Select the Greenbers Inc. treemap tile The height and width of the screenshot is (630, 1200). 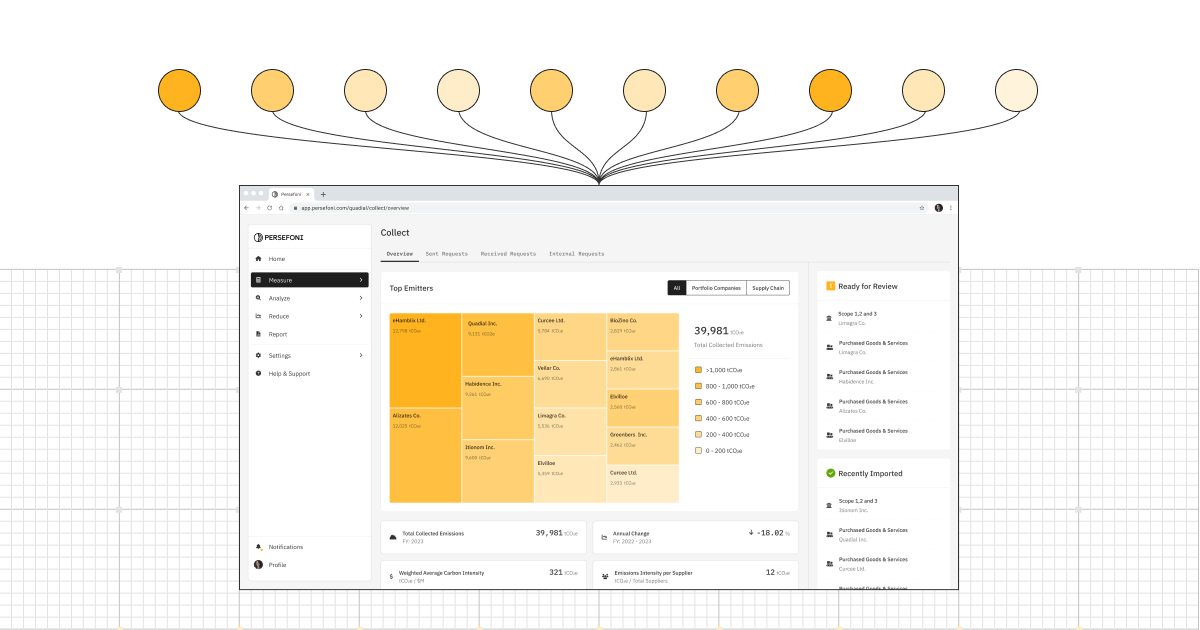click(642, 446)
